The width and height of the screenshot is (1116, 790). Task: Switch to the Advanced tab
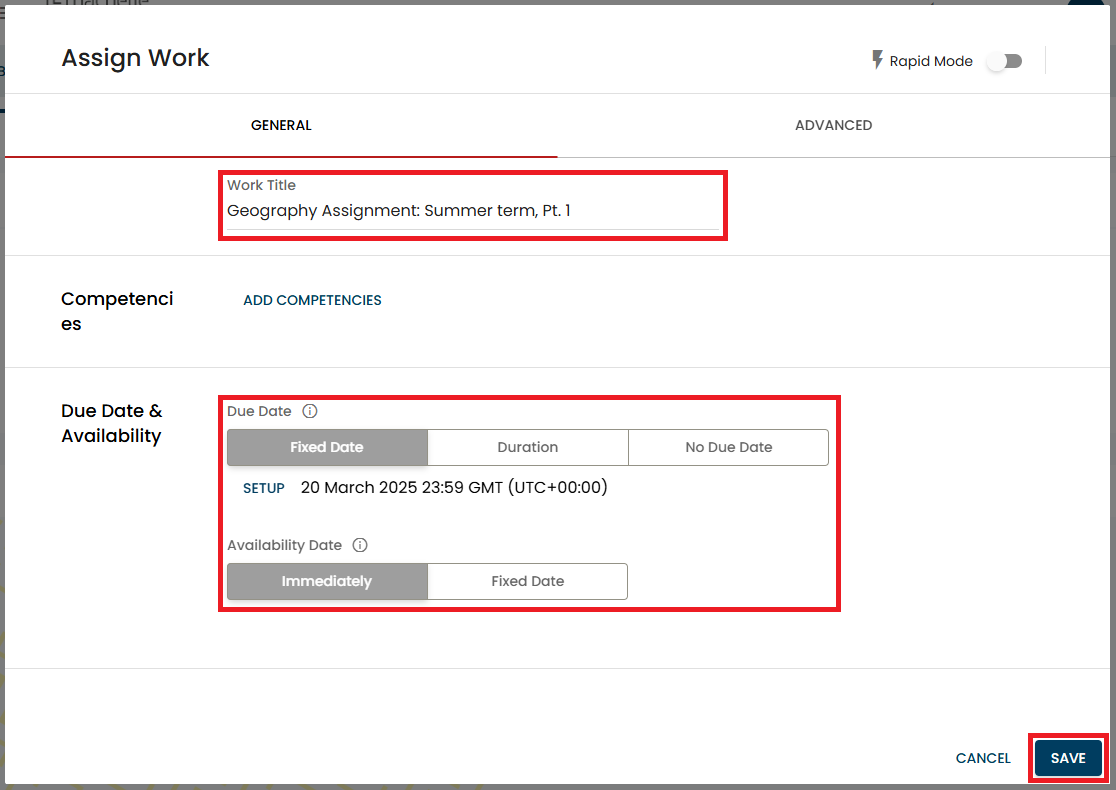[x=833, y=125]
